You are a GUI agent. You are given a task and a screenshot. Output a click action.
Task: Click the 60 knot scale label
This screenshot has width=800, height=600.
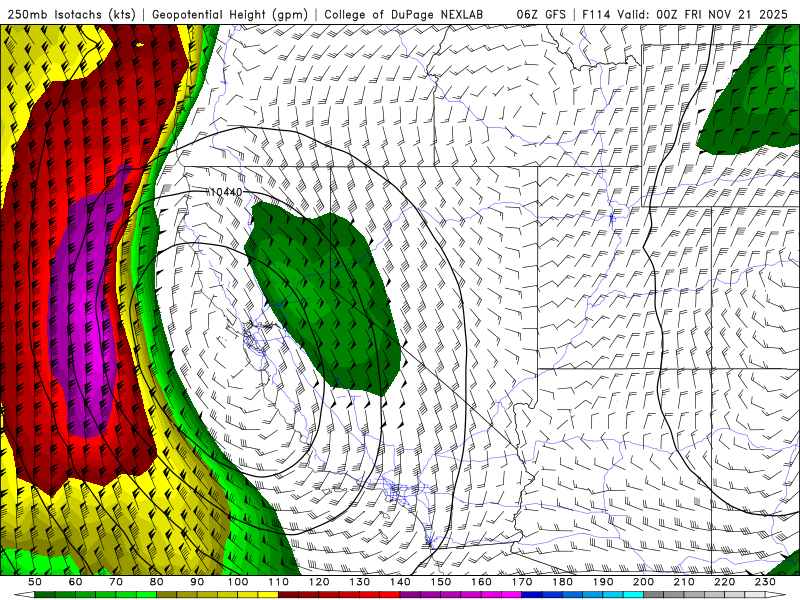tap(75, 582)
